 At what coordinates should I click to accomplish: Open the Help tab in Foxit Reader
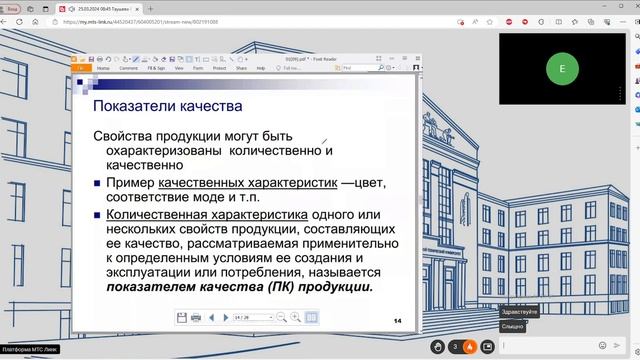point(260,68)
